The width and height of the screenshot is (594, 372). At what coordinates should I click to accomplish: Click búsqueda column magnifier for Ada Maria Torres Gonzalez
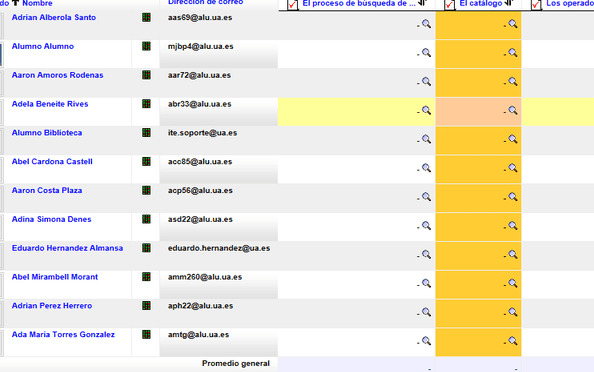[x=427, y=341]
